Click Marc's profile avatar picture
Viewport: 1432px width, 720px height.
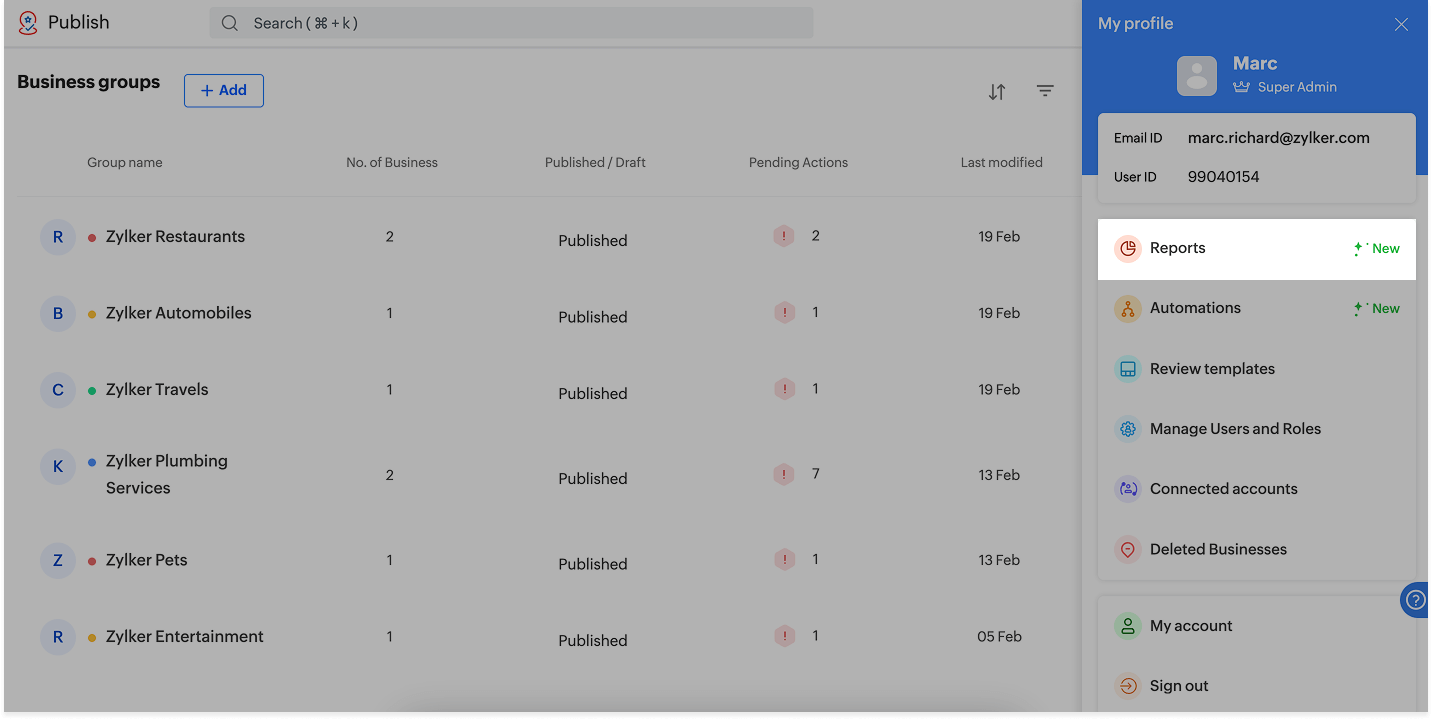(x=1197, y=76)
